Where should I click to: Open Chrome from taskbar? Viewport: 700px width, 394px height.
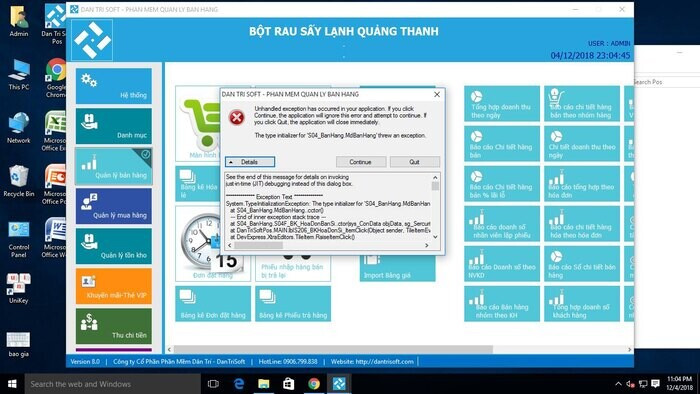pos(314,384)
